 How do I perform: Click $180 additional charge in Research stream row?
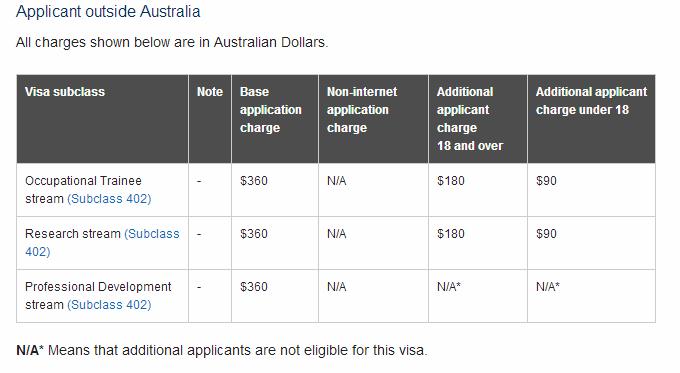point(451,234)
